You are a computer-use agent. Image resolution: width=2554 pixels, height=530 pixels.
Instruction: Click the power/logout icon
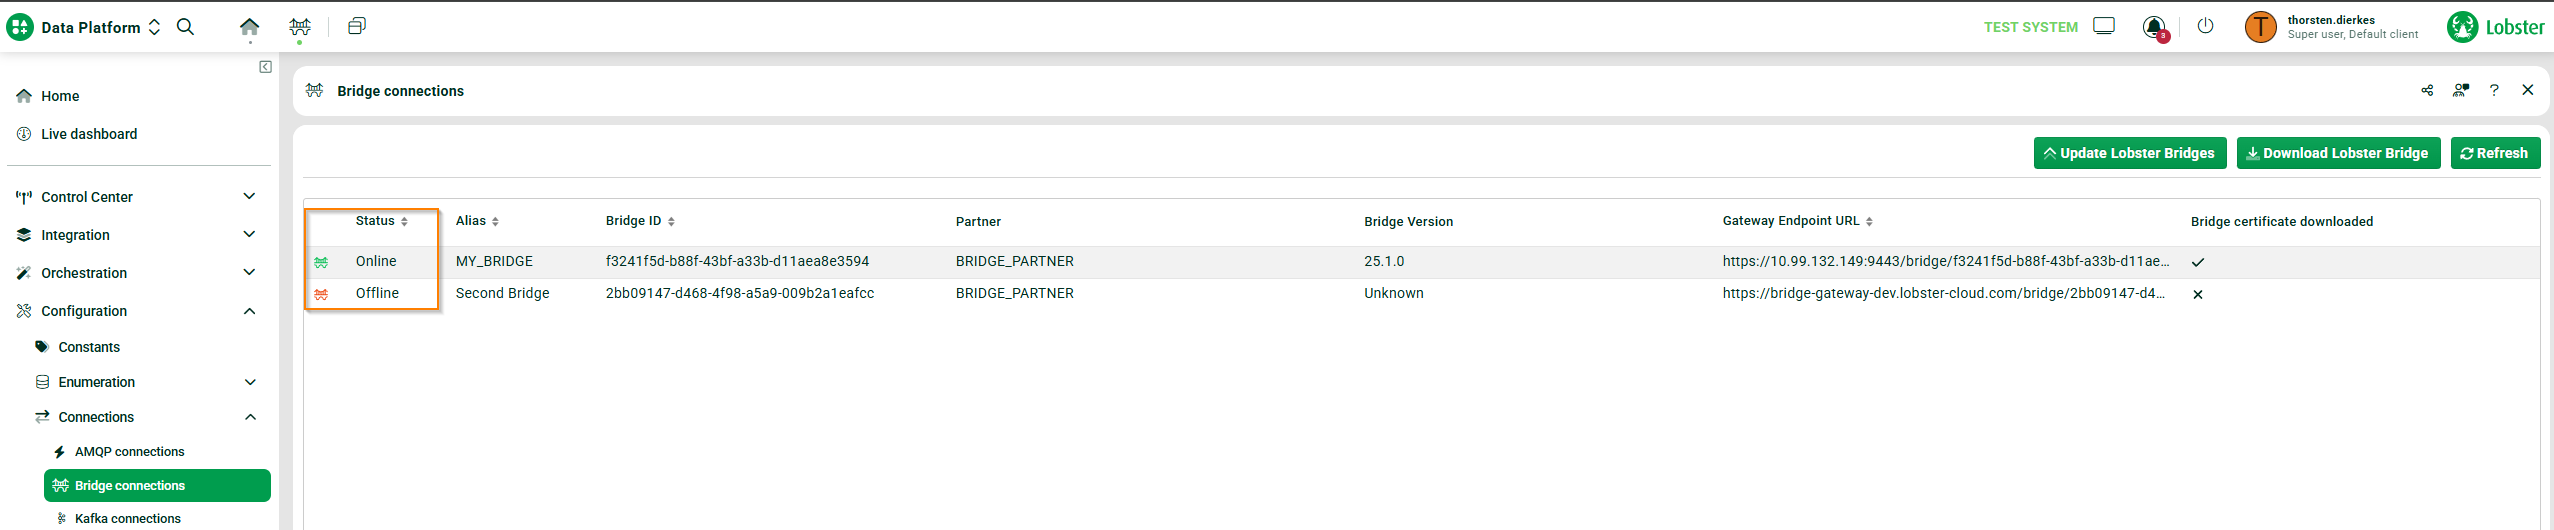[2205, 27]
